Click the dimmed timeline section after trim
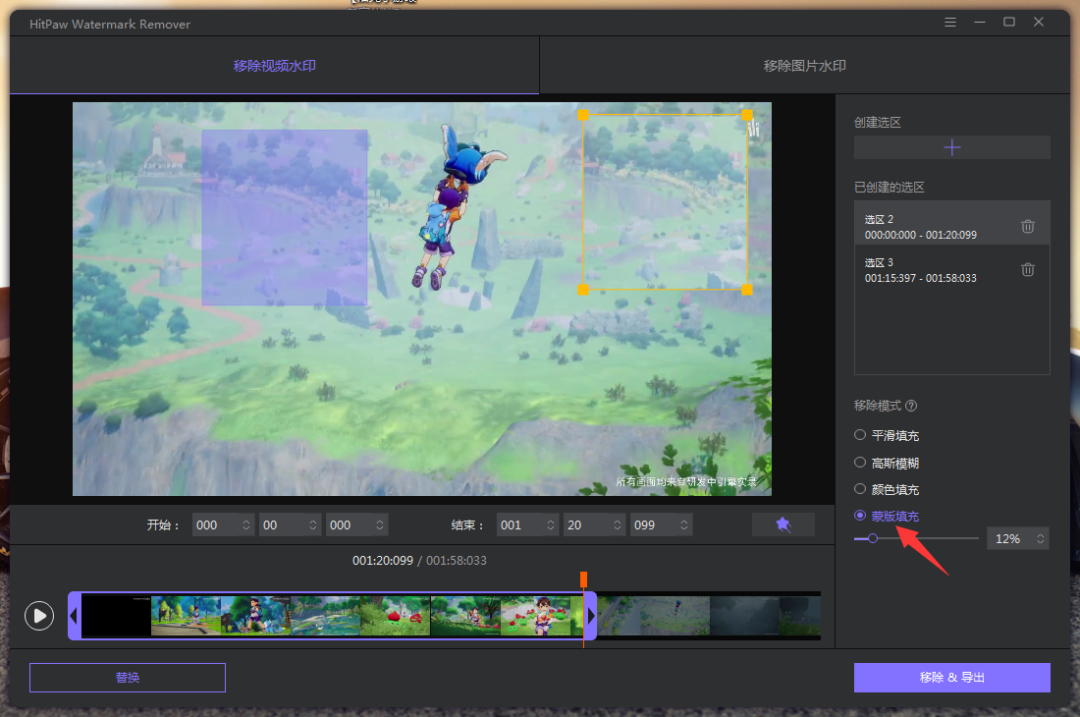The image size is (1080, 717). [x=709, y=616]
